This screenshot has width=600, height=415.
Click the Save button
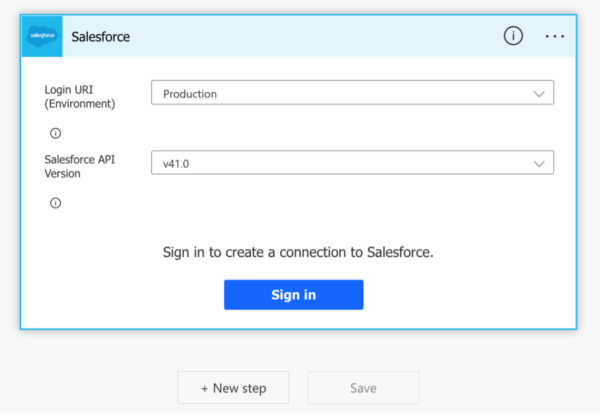coord(362,388)
